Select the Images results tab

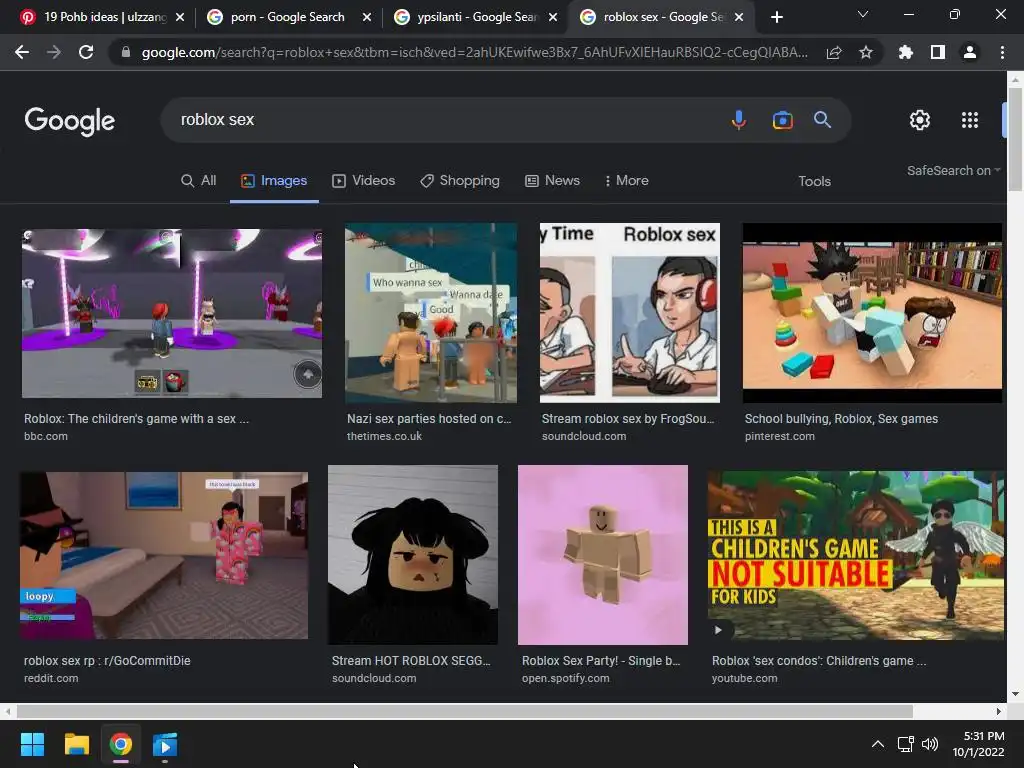[x=274, y=180]
